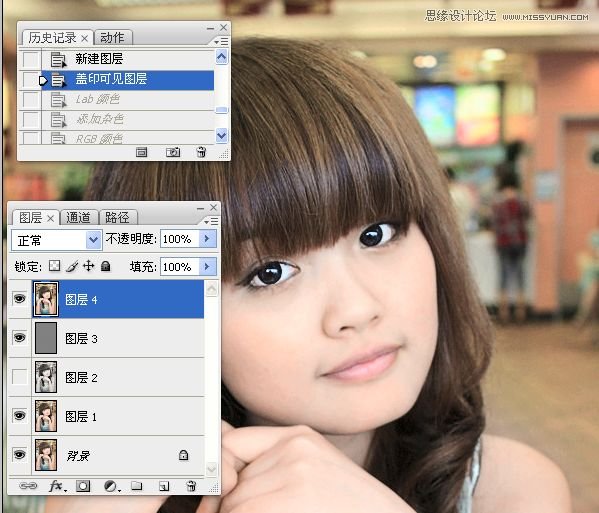
Task: Delete layer with Layers panel trash icon
Action: pyautogui.click(x=191, y=486)
